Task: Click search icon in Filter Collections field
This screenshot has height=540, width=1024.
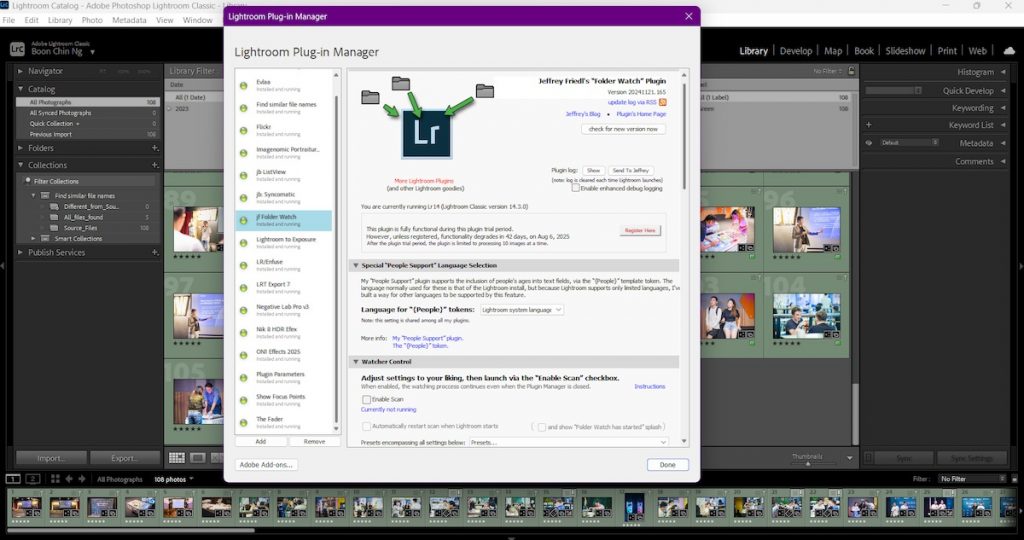Action: coord(28,181)
